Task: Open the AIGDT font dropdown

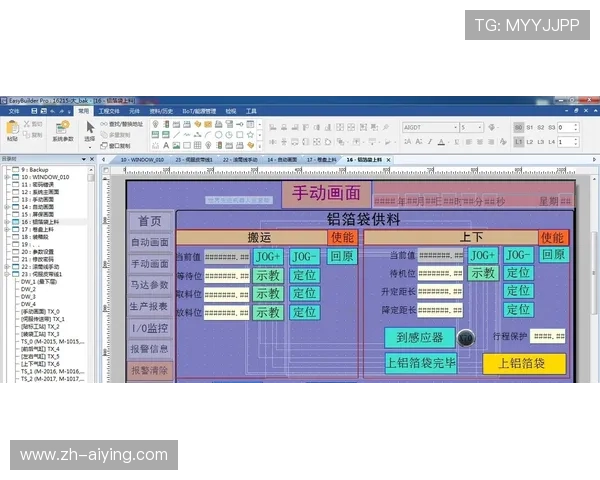Action: click(455, 127)
